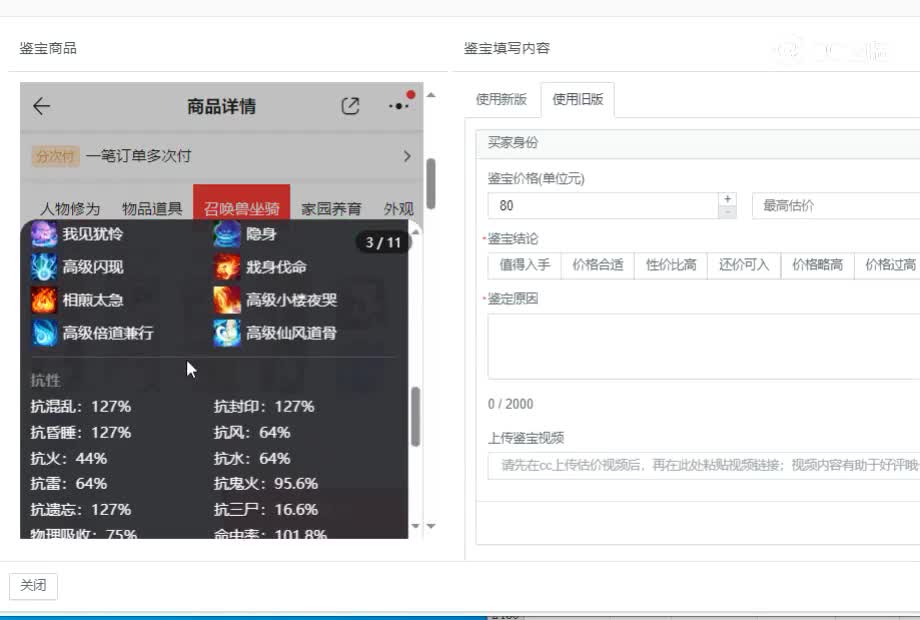Select the 高级小楼夜哭 skill icon
Screen dimensions: 920x620
click(227, 300)
